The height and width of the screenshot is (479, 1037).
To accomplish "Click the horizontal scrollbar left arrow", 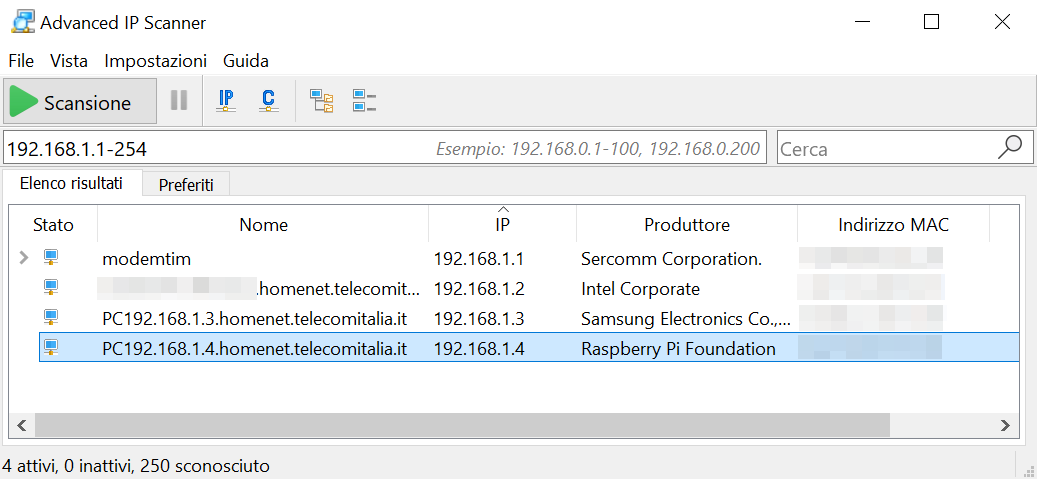I will point(22,425).
